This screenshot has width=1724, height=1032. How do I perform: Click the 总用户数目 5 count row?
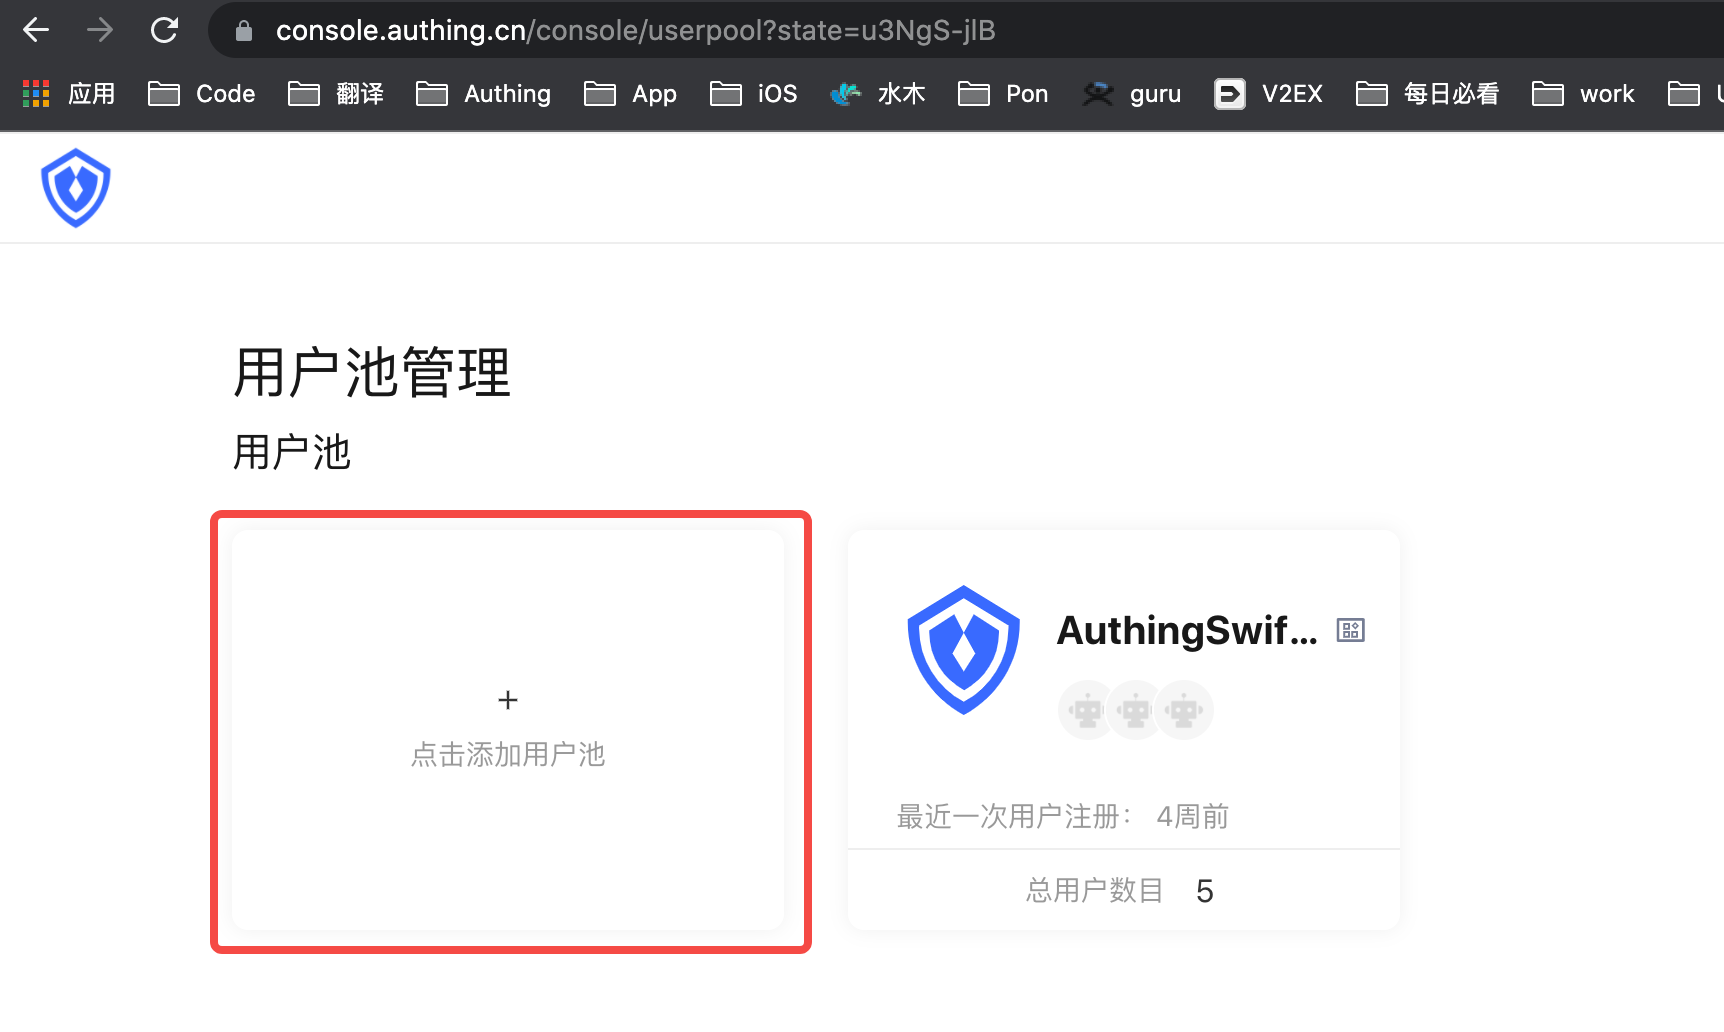click(x=1124, y=890)
